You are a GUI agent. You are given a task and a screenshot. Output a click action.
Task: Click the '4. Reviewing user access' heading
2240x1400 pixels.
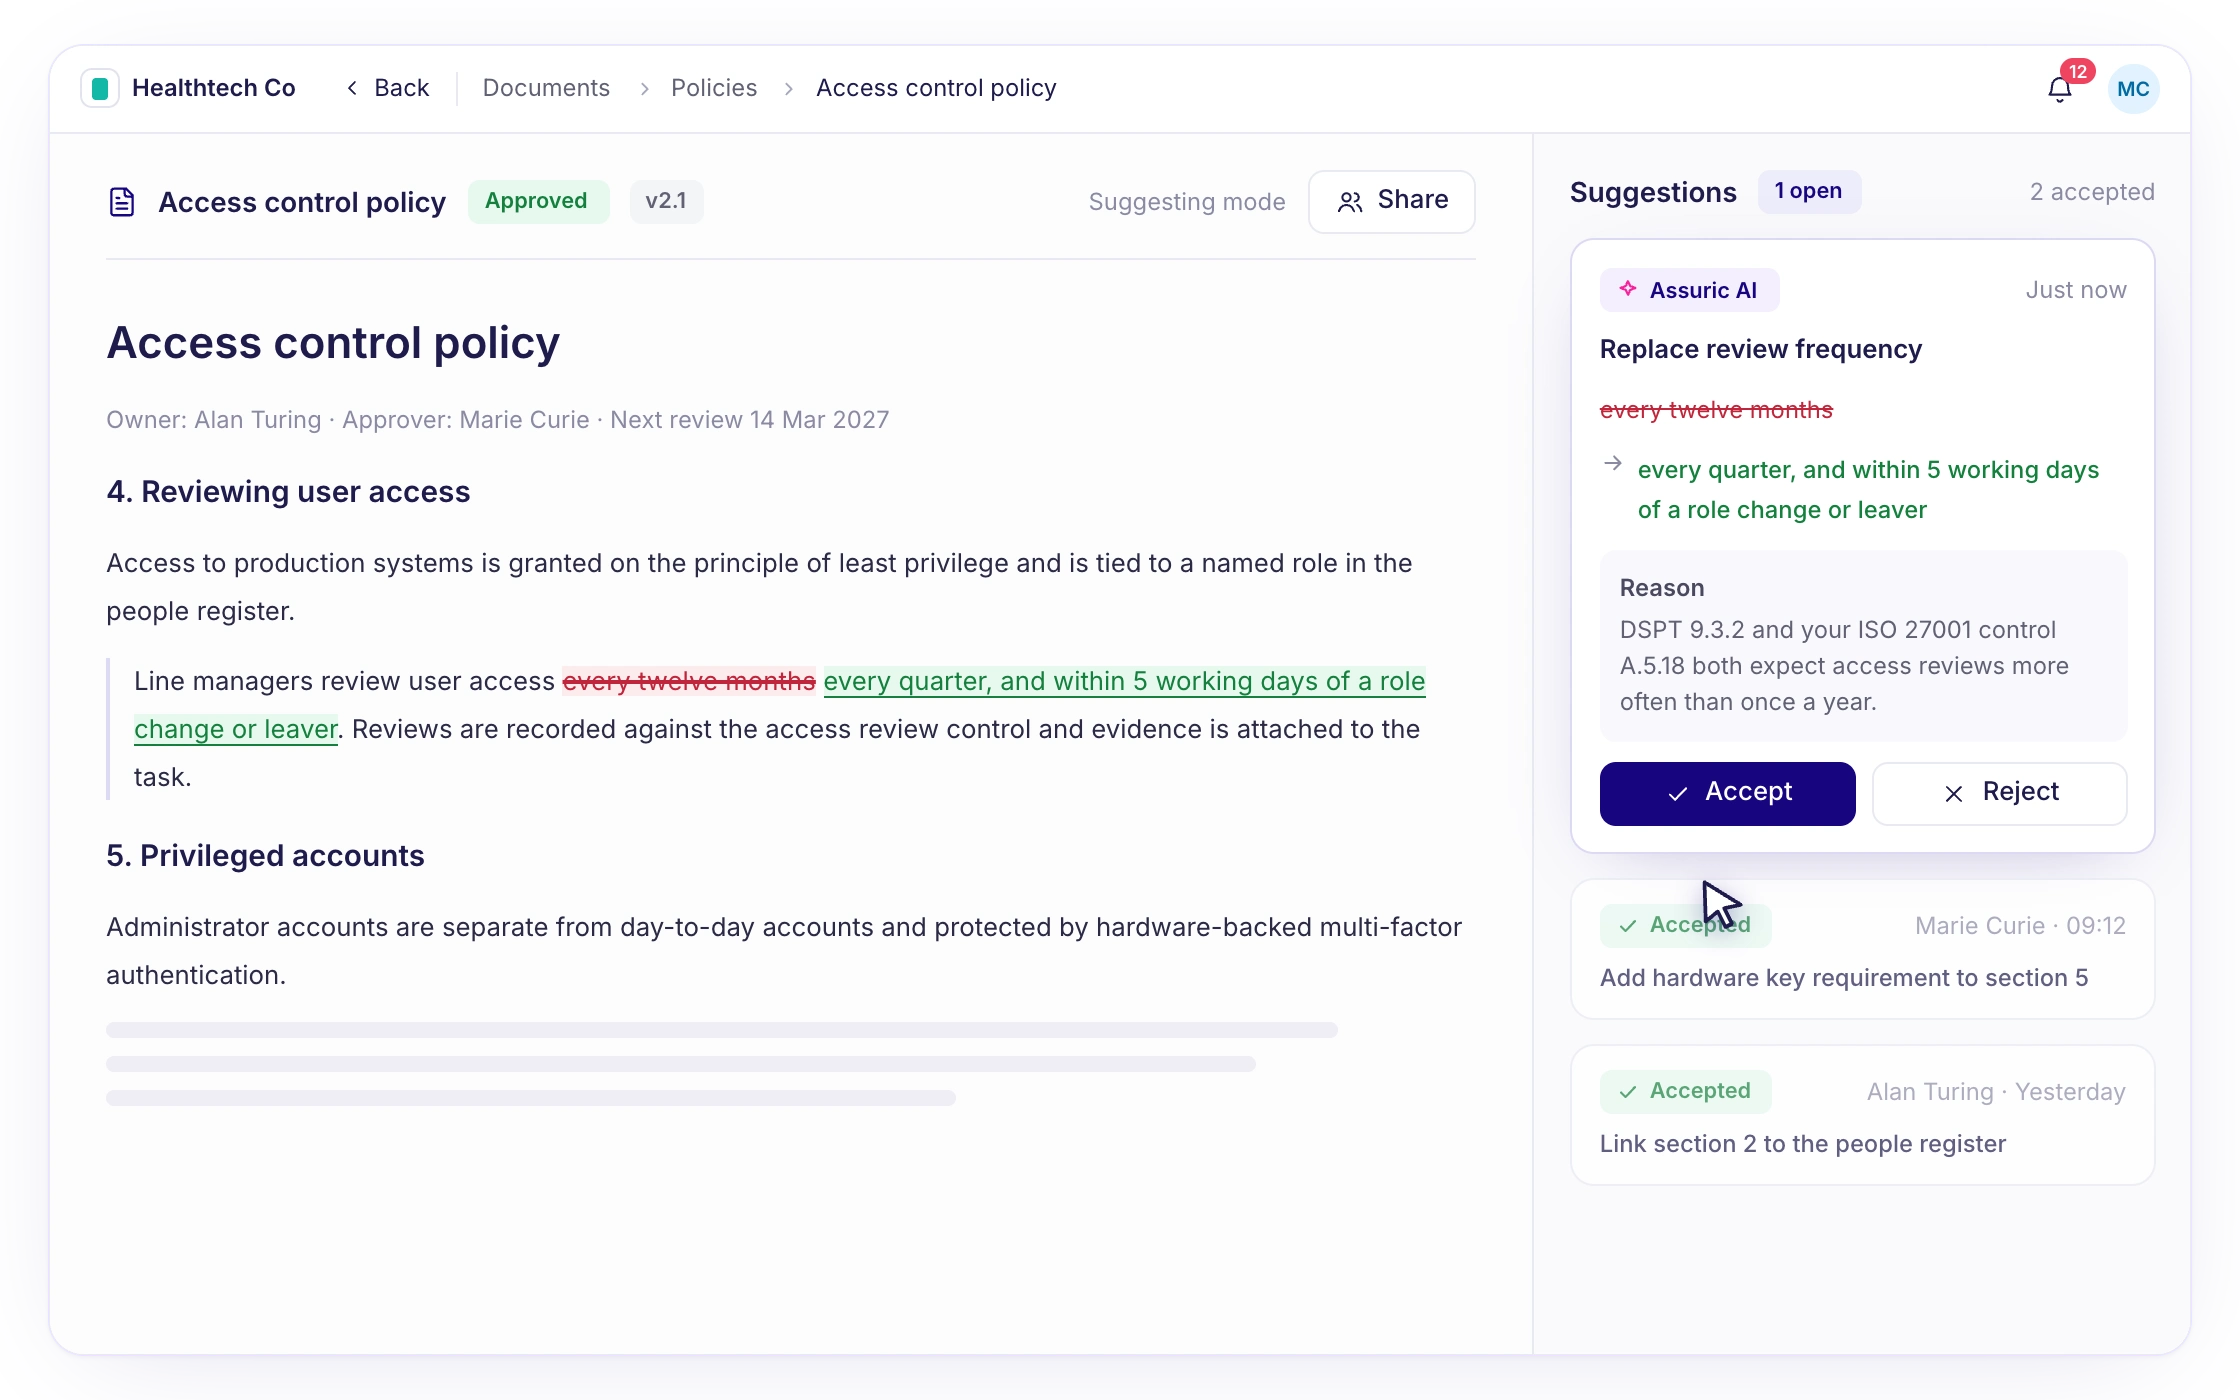tap(288, 492)
